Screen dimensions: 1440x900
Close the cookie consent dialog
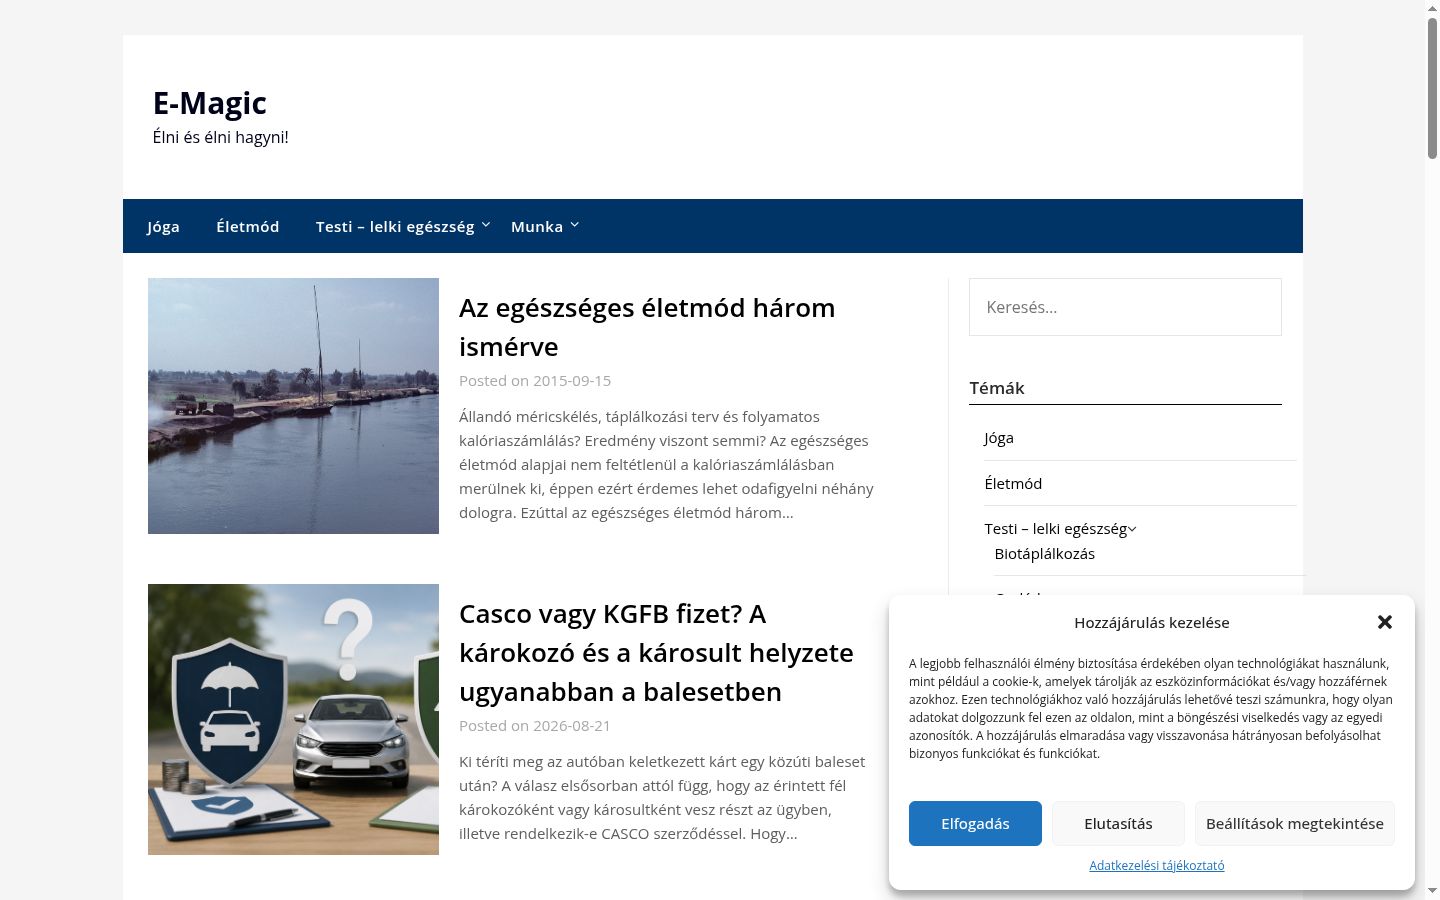pyautogui.click(x=1384, y=622)
